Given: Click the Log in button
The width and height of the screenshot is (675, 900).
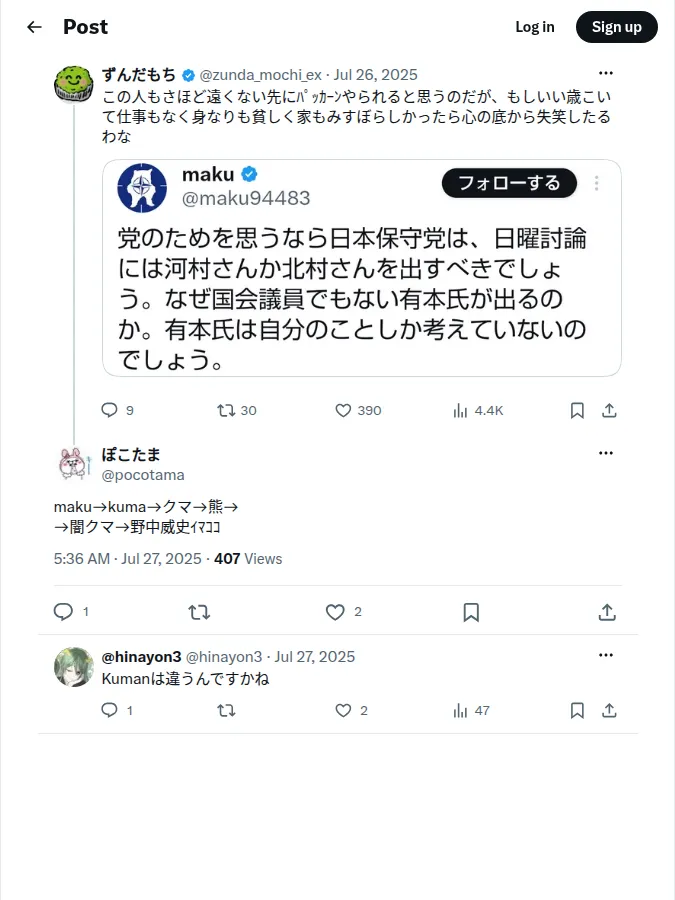Looking at the screenshot, I should [535, 27].
